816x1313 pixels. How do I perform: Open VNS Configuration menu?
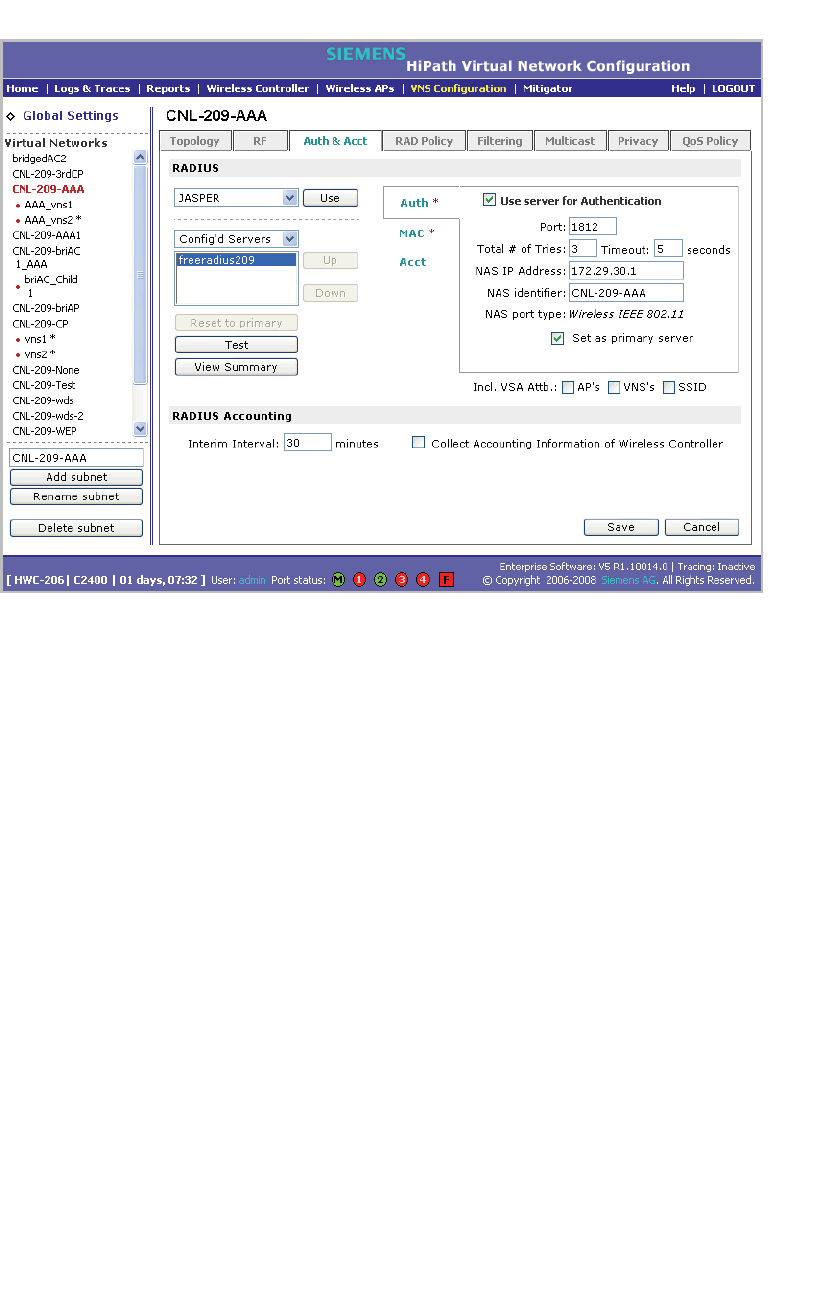pos(458,88)
